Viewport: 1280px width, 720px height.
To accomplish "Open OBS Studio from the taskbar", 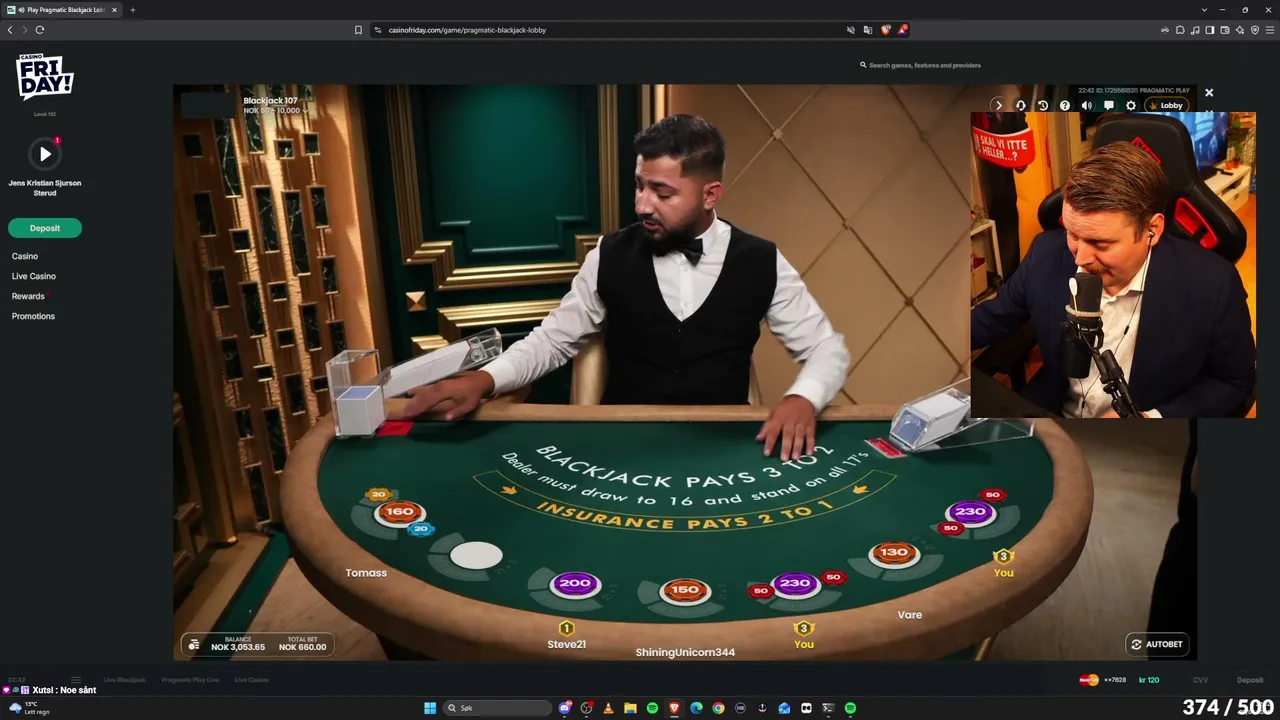I will click(587, 708).
